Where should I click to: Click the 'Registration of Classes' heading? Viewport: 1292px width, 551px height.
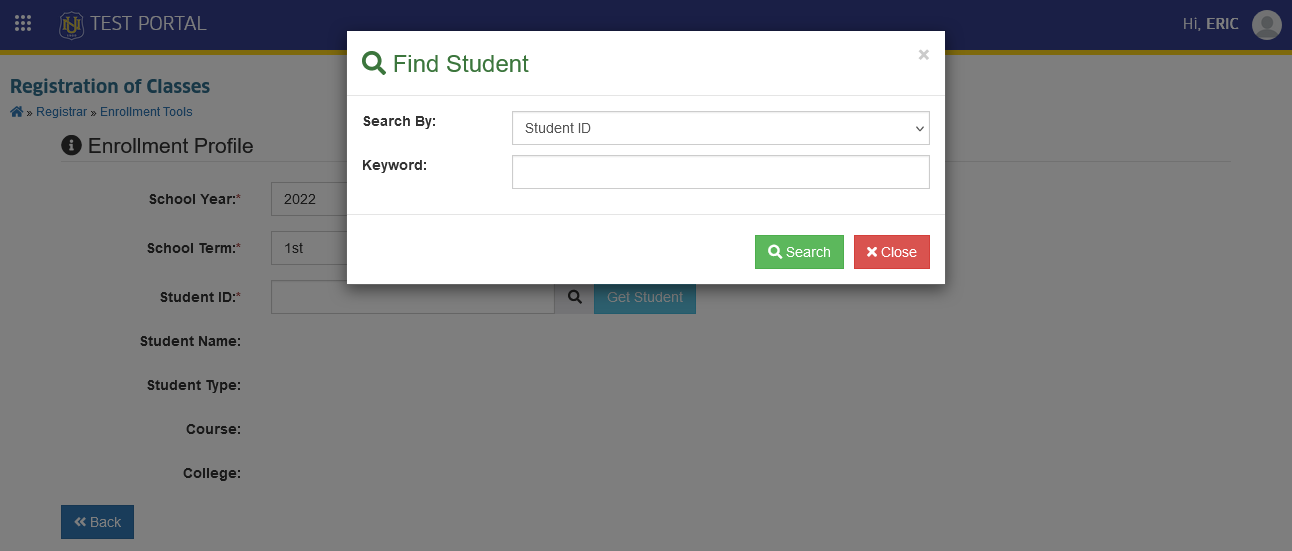pos(110,86)
